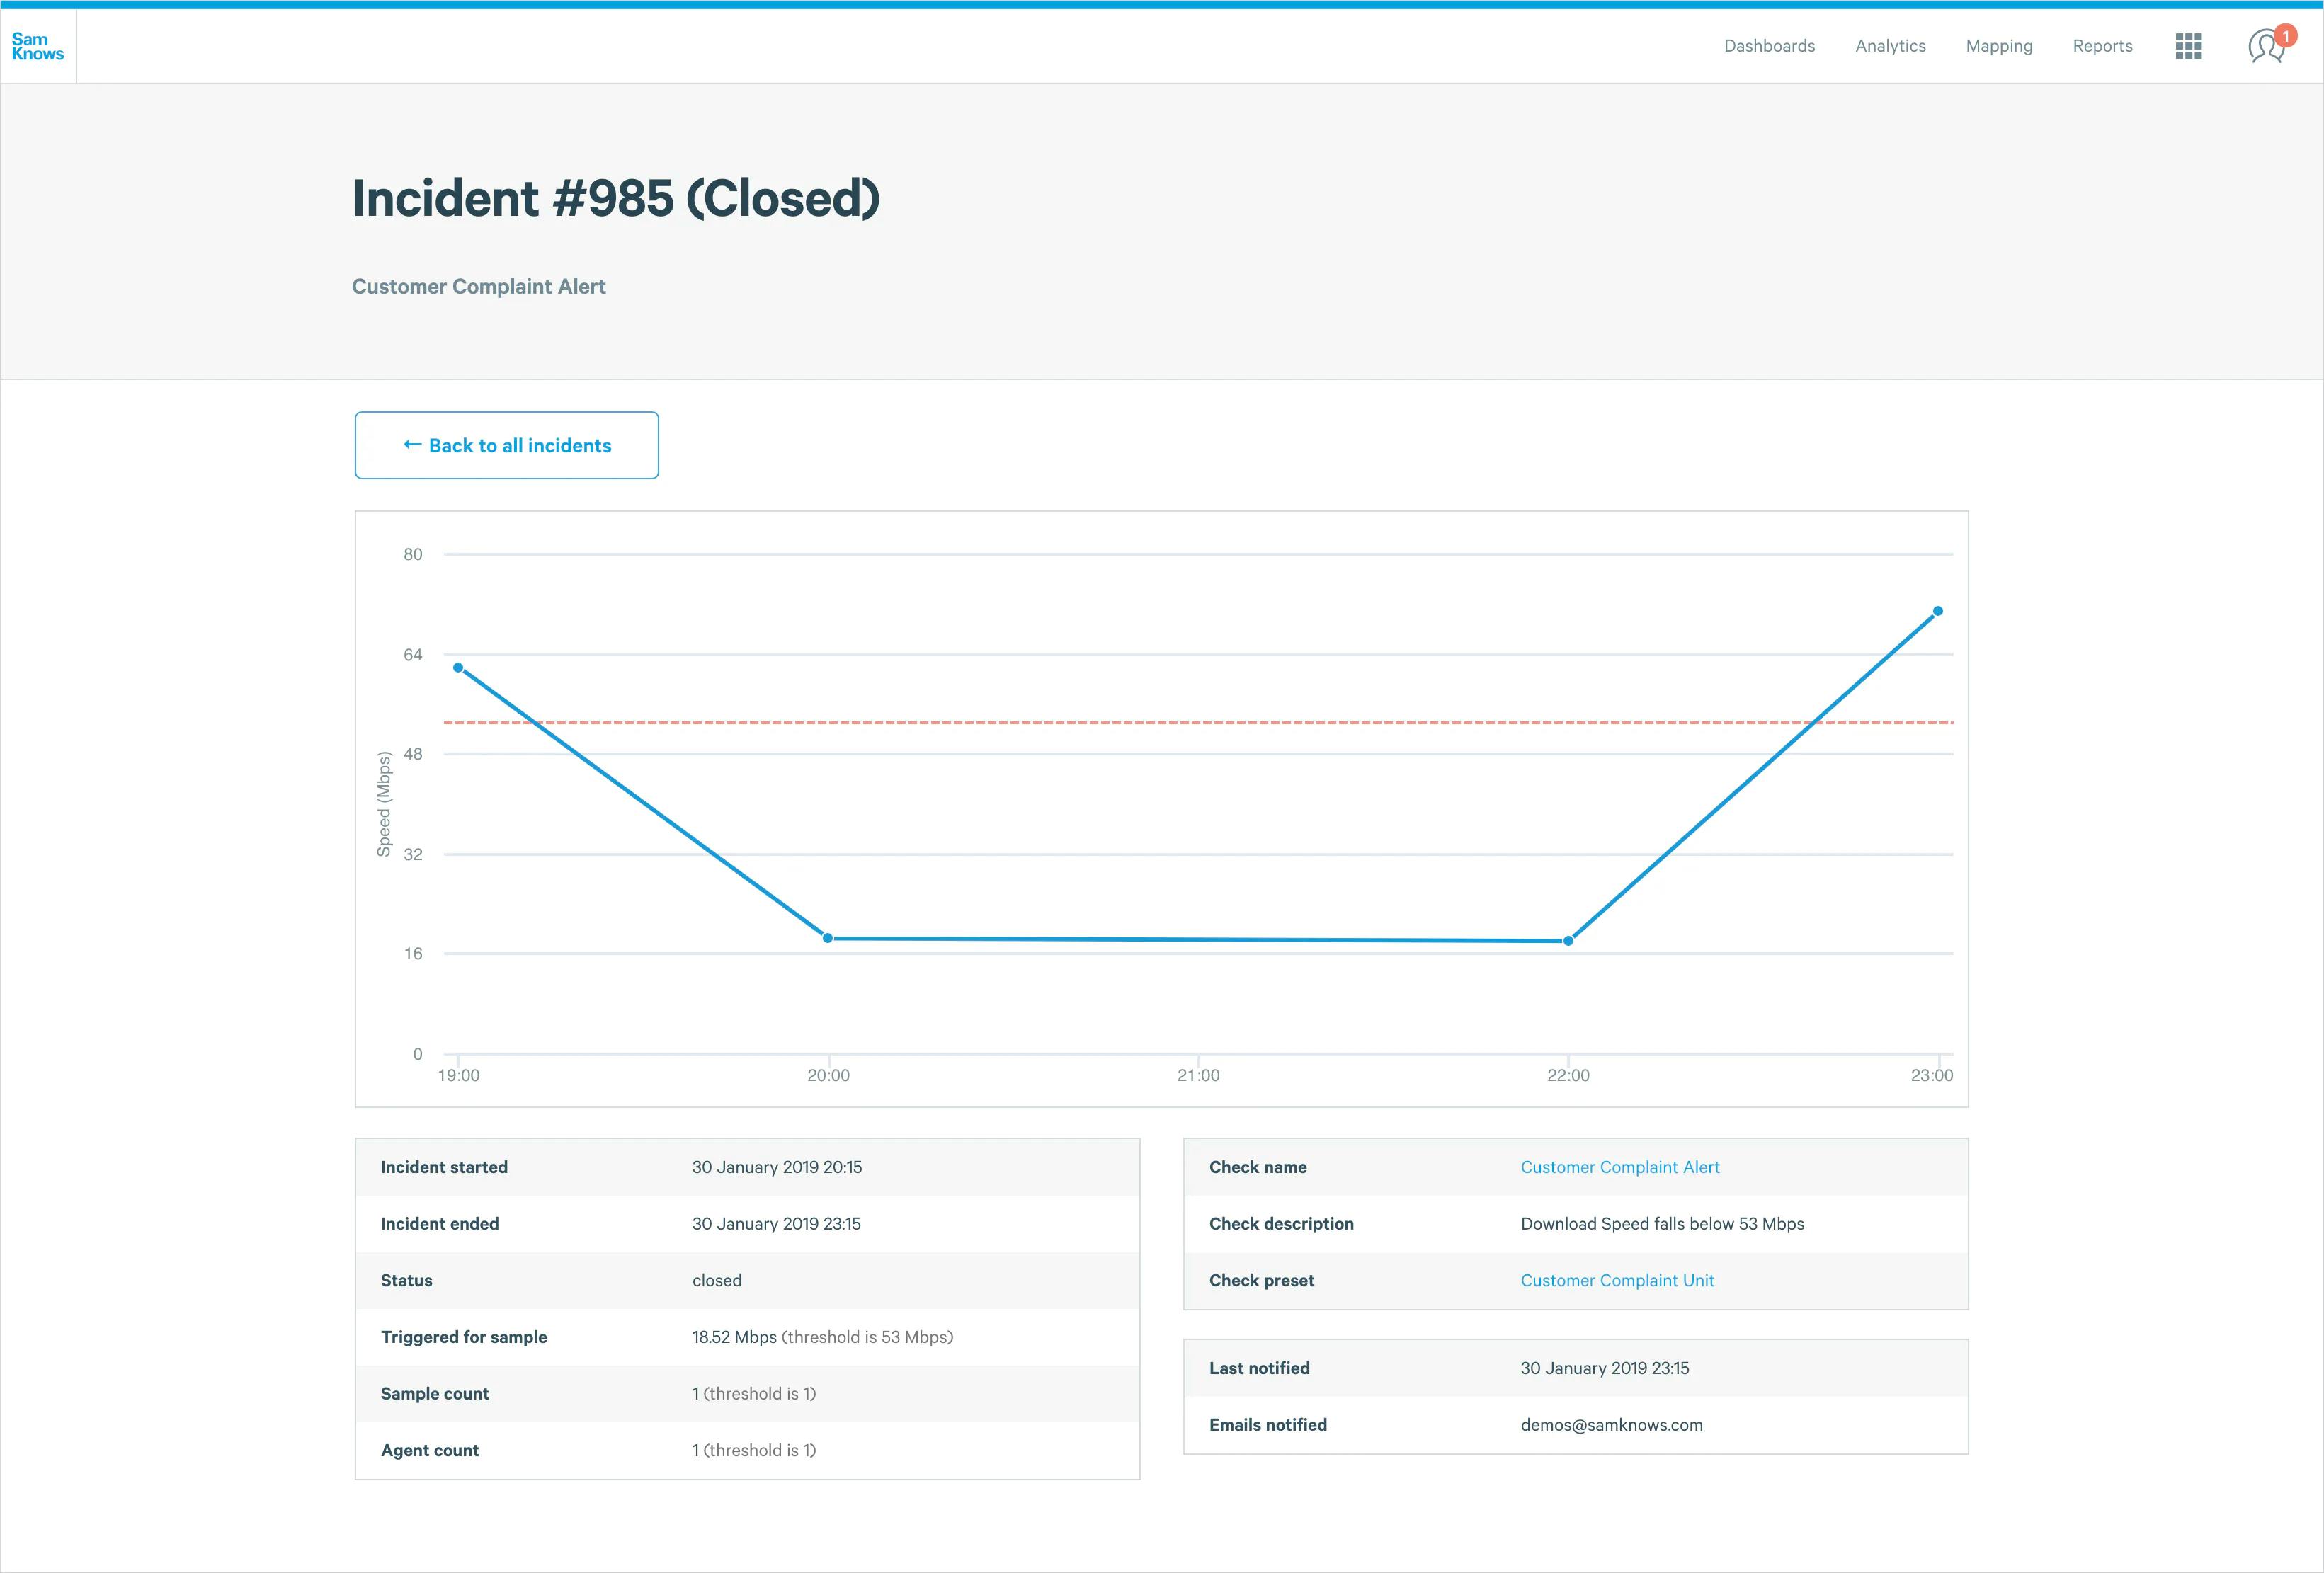Open the Mapping menu
Screen dimensions: 2324x1573
click(1999, 46)
